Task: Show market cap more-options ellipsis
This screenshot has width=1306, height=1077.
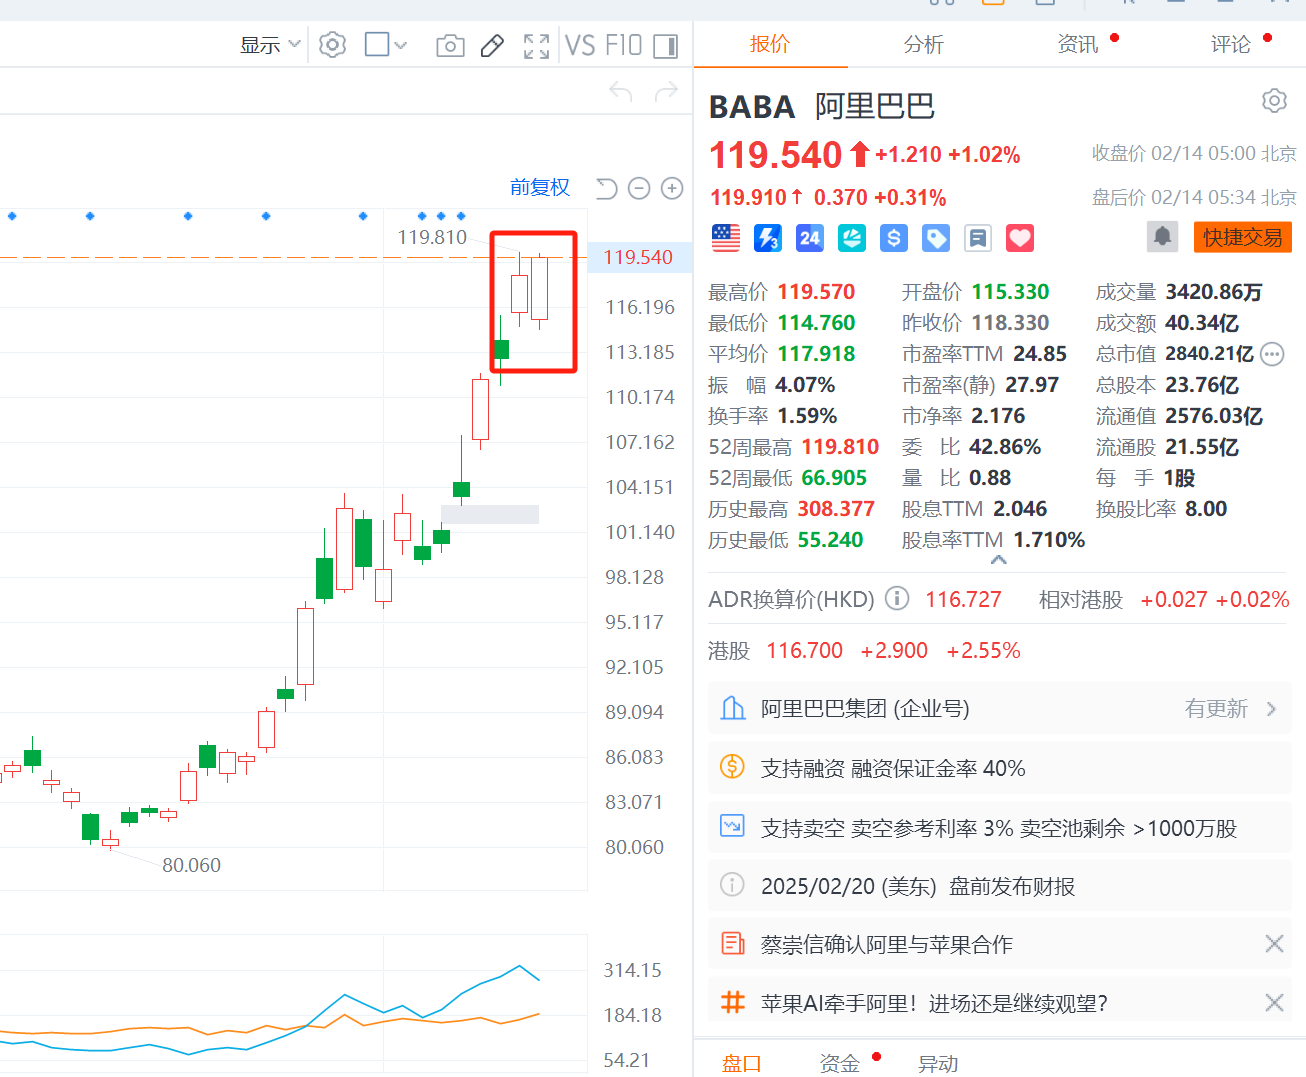Action: click(1272, 354)
